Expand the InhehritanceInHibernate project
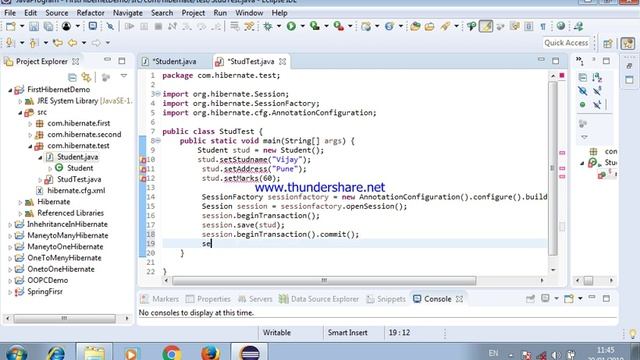Viewport: 640px width, 360px height. click(x=10, y=224)
